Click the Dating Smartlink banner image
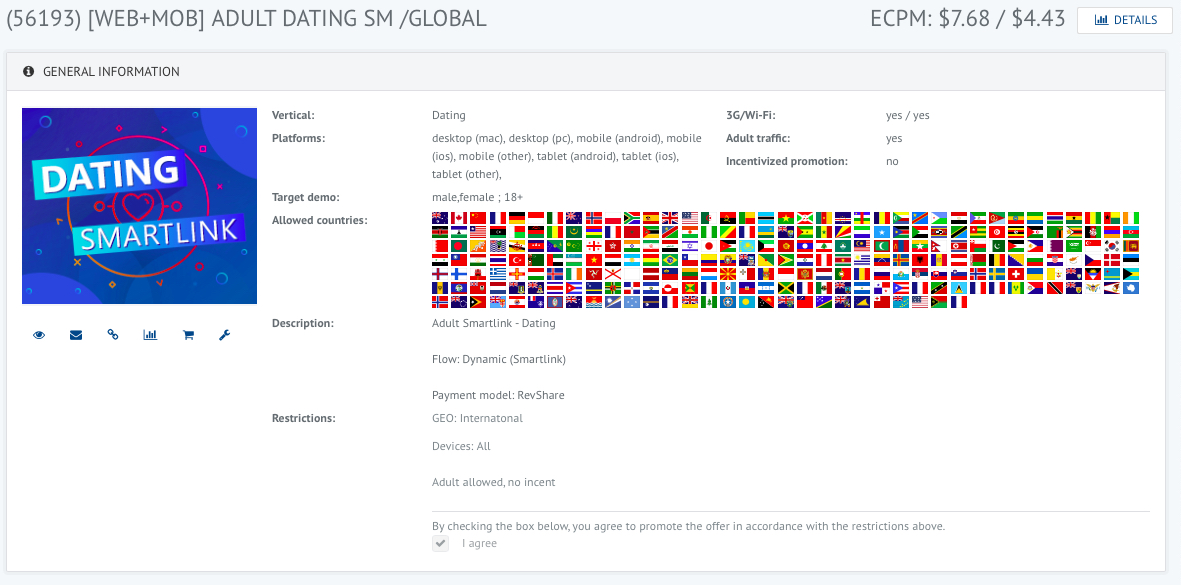The image size is (1181, 585). tap(139, 206)
